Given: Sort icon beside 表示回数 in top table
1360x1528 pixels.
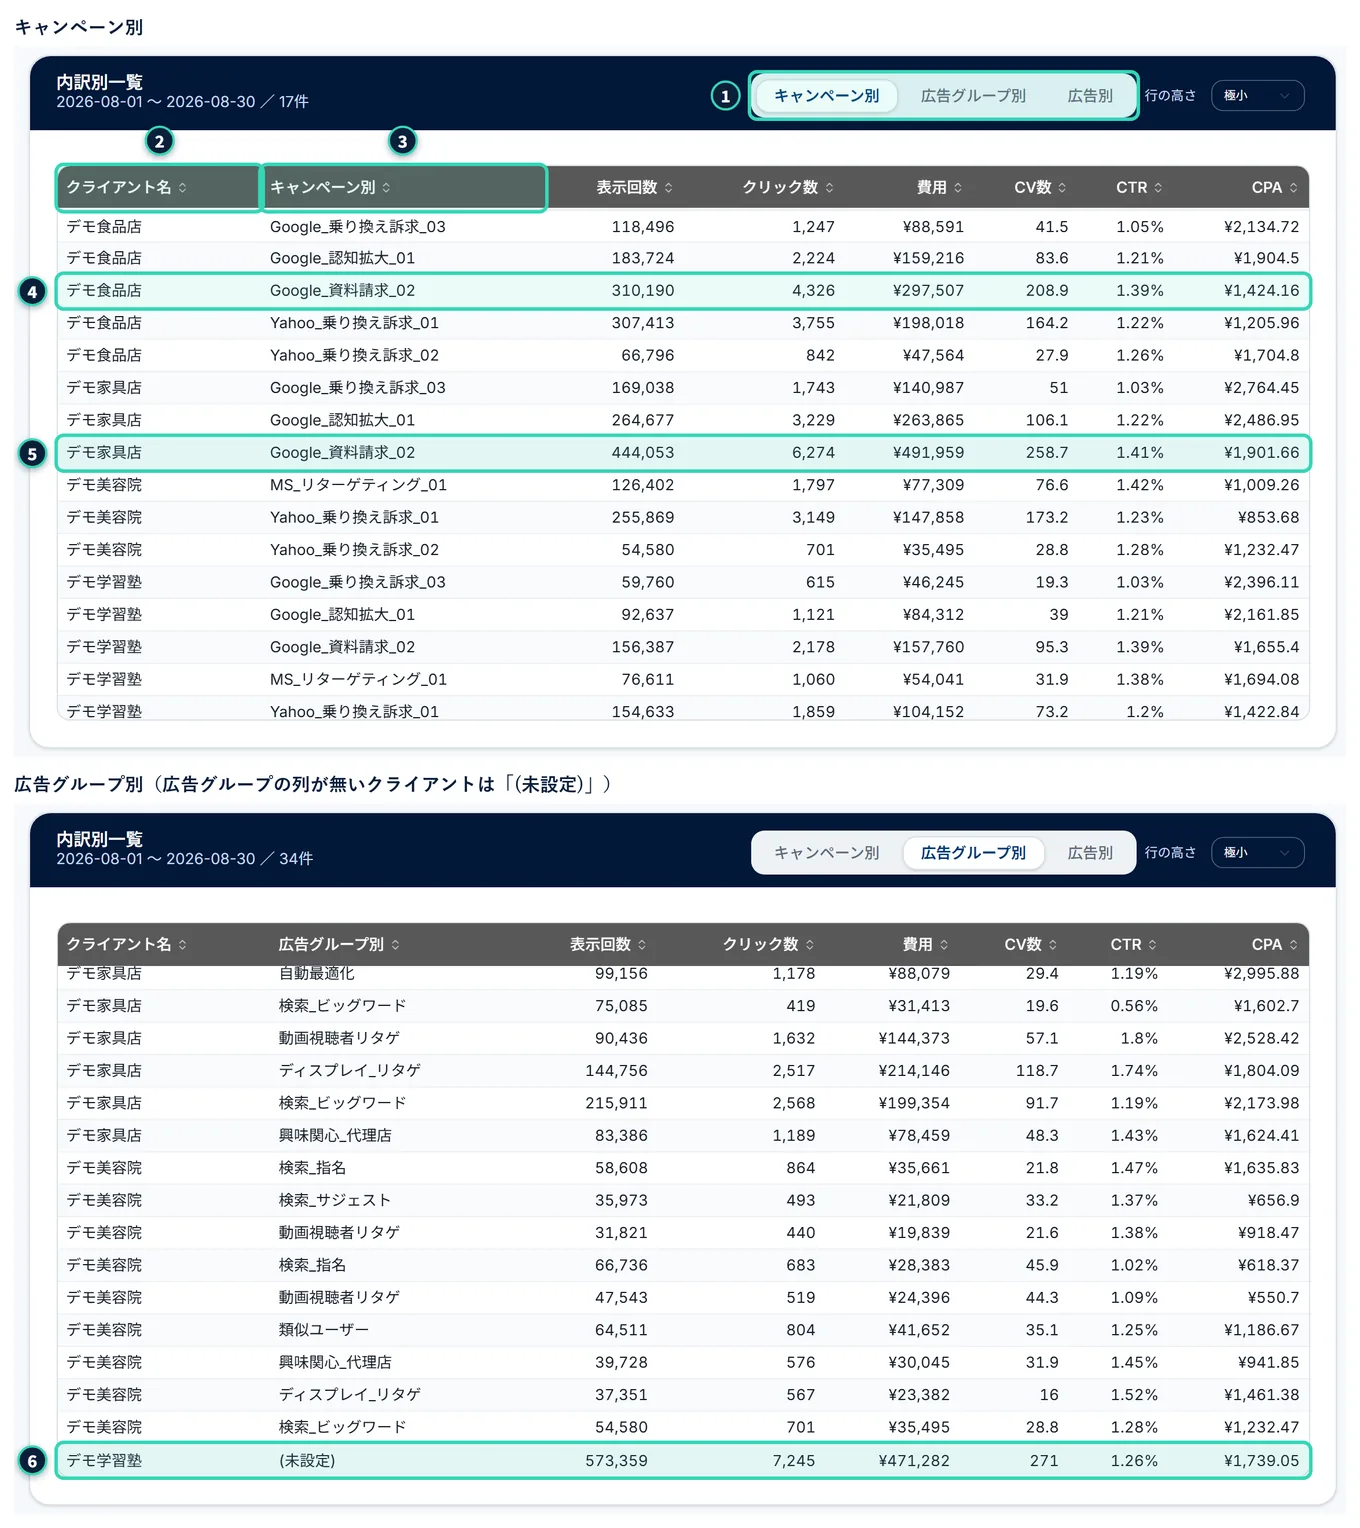Looking at the screenshot, I should coord(668,188).
